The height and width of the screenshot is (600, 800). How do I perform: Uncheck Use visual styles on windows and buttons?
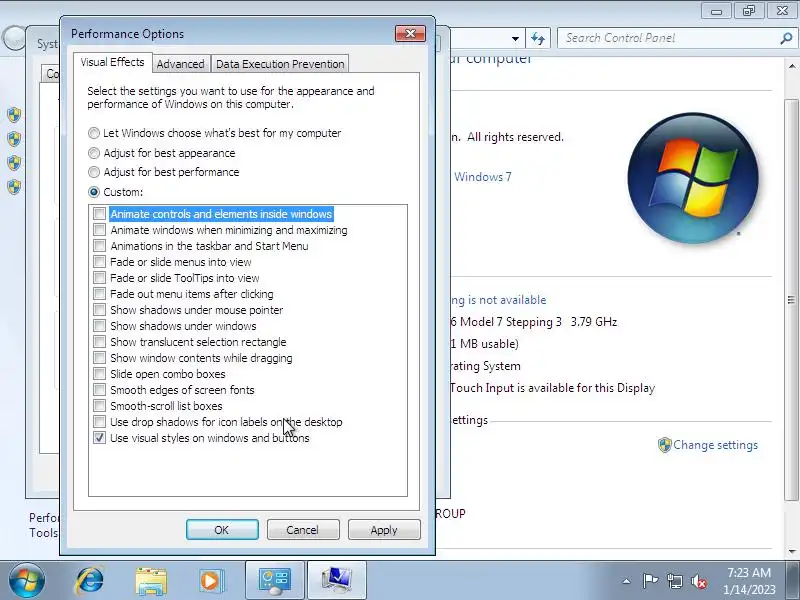pyautogui.click(x=99, y=438)
